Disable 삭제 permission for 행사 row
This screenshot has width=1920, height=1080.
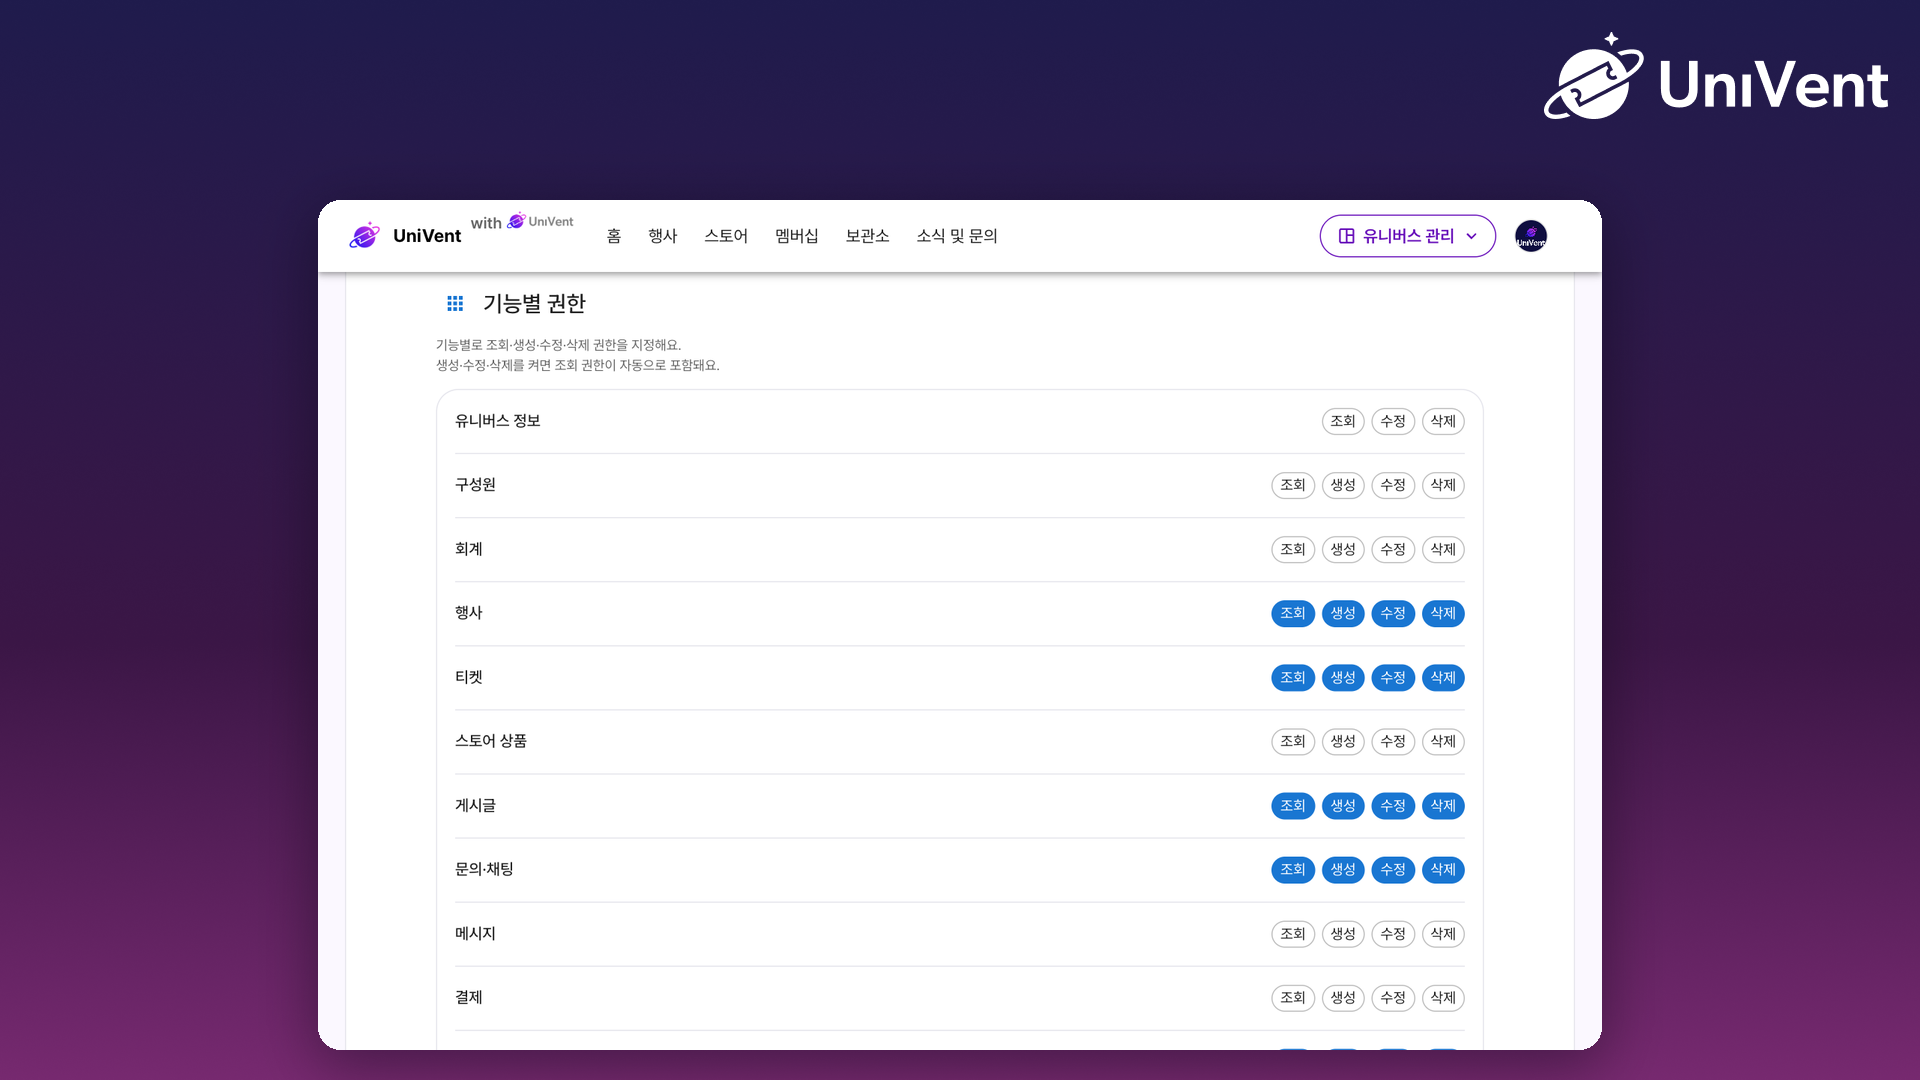1443,613
